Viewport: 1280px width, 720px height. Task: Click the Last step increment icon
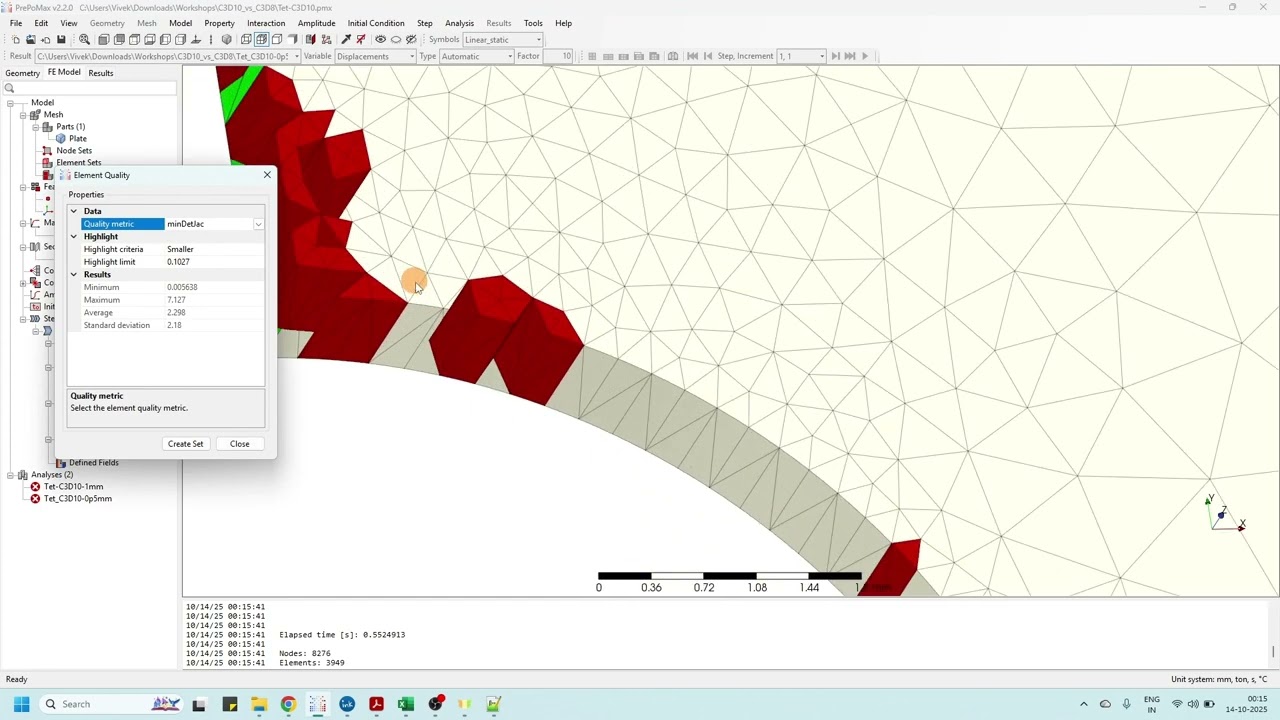click(850, 56)
